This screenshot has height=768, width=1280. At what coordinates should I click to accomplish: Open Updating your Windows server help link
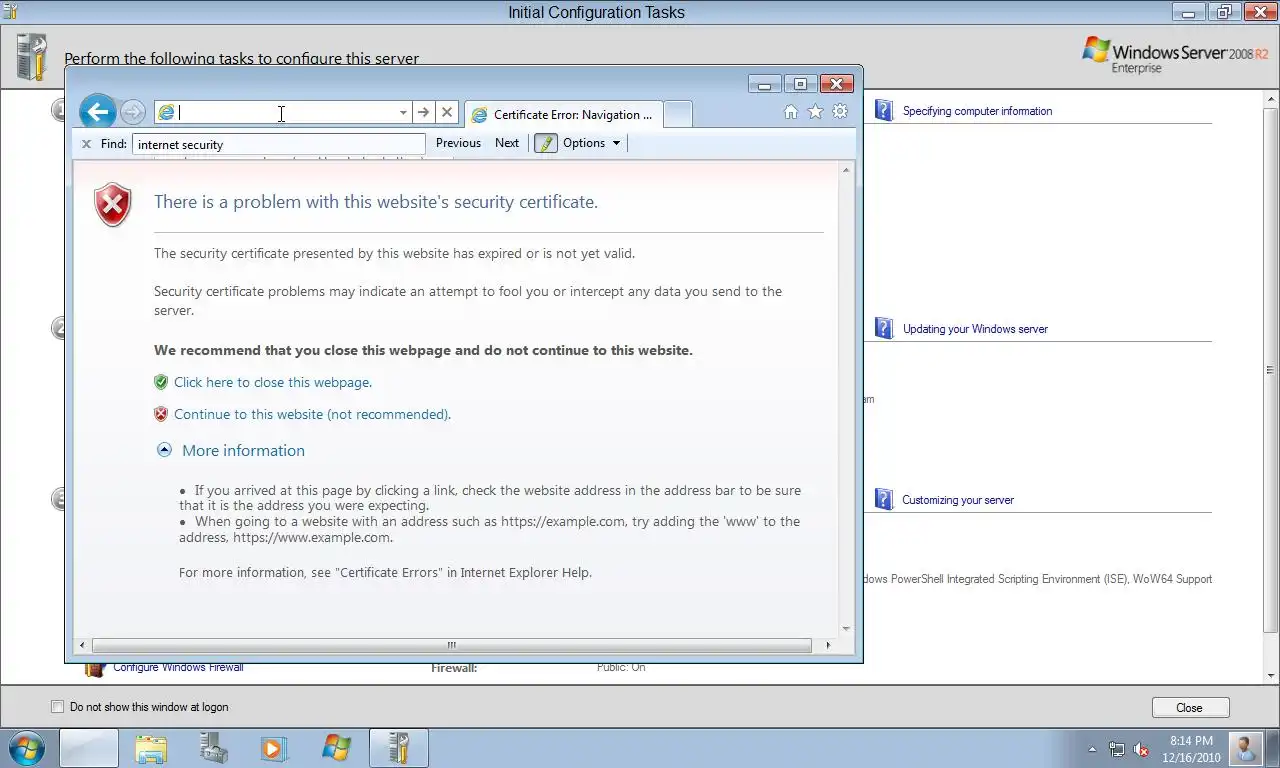[x=975, y=329]
